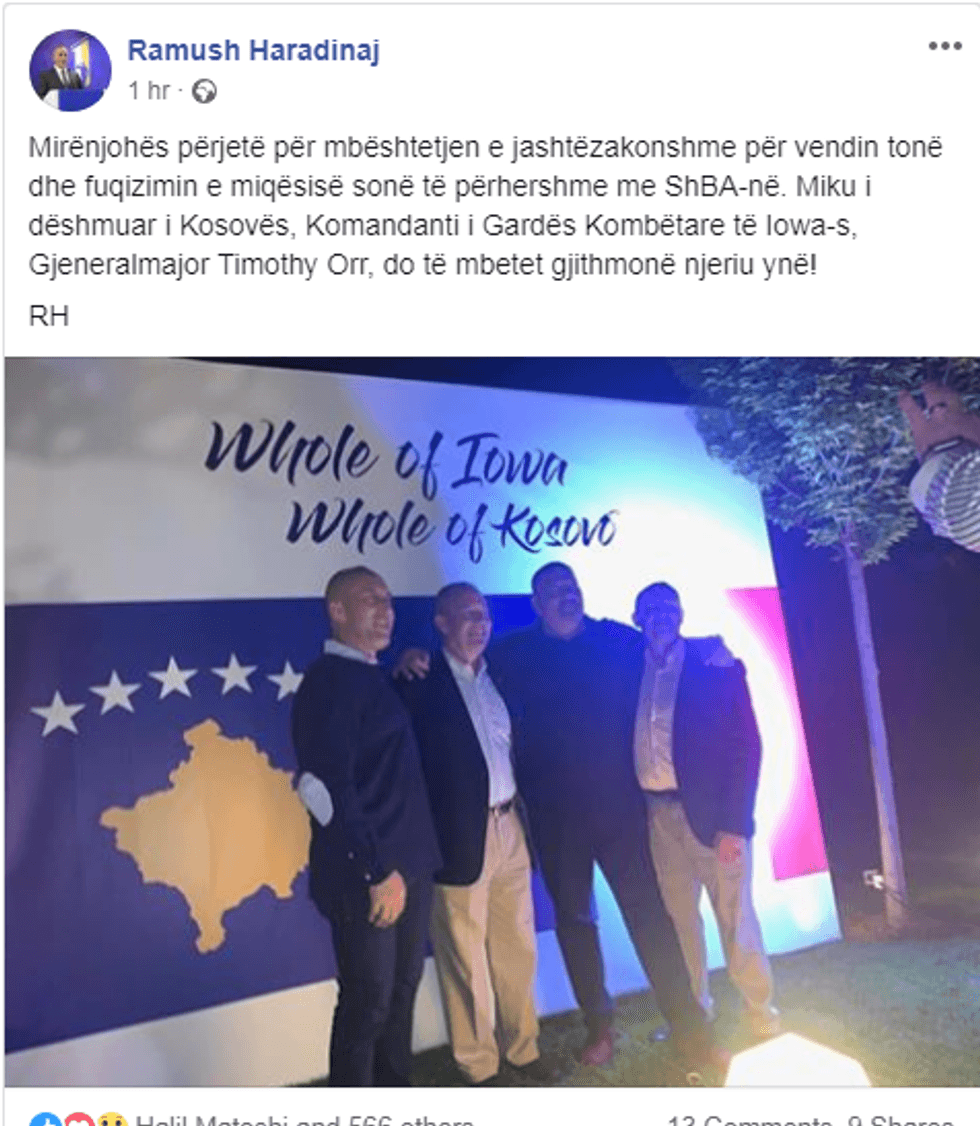The width and height of the screenshot is (980, 1126).
Task: Open Ramush Haradinaj's profile picture
Action: [70, 70]
